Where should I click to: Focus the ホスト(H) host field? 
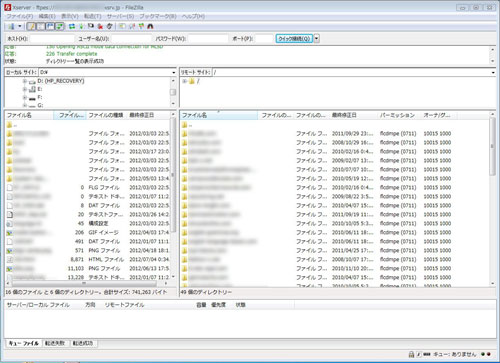point(52,39)
